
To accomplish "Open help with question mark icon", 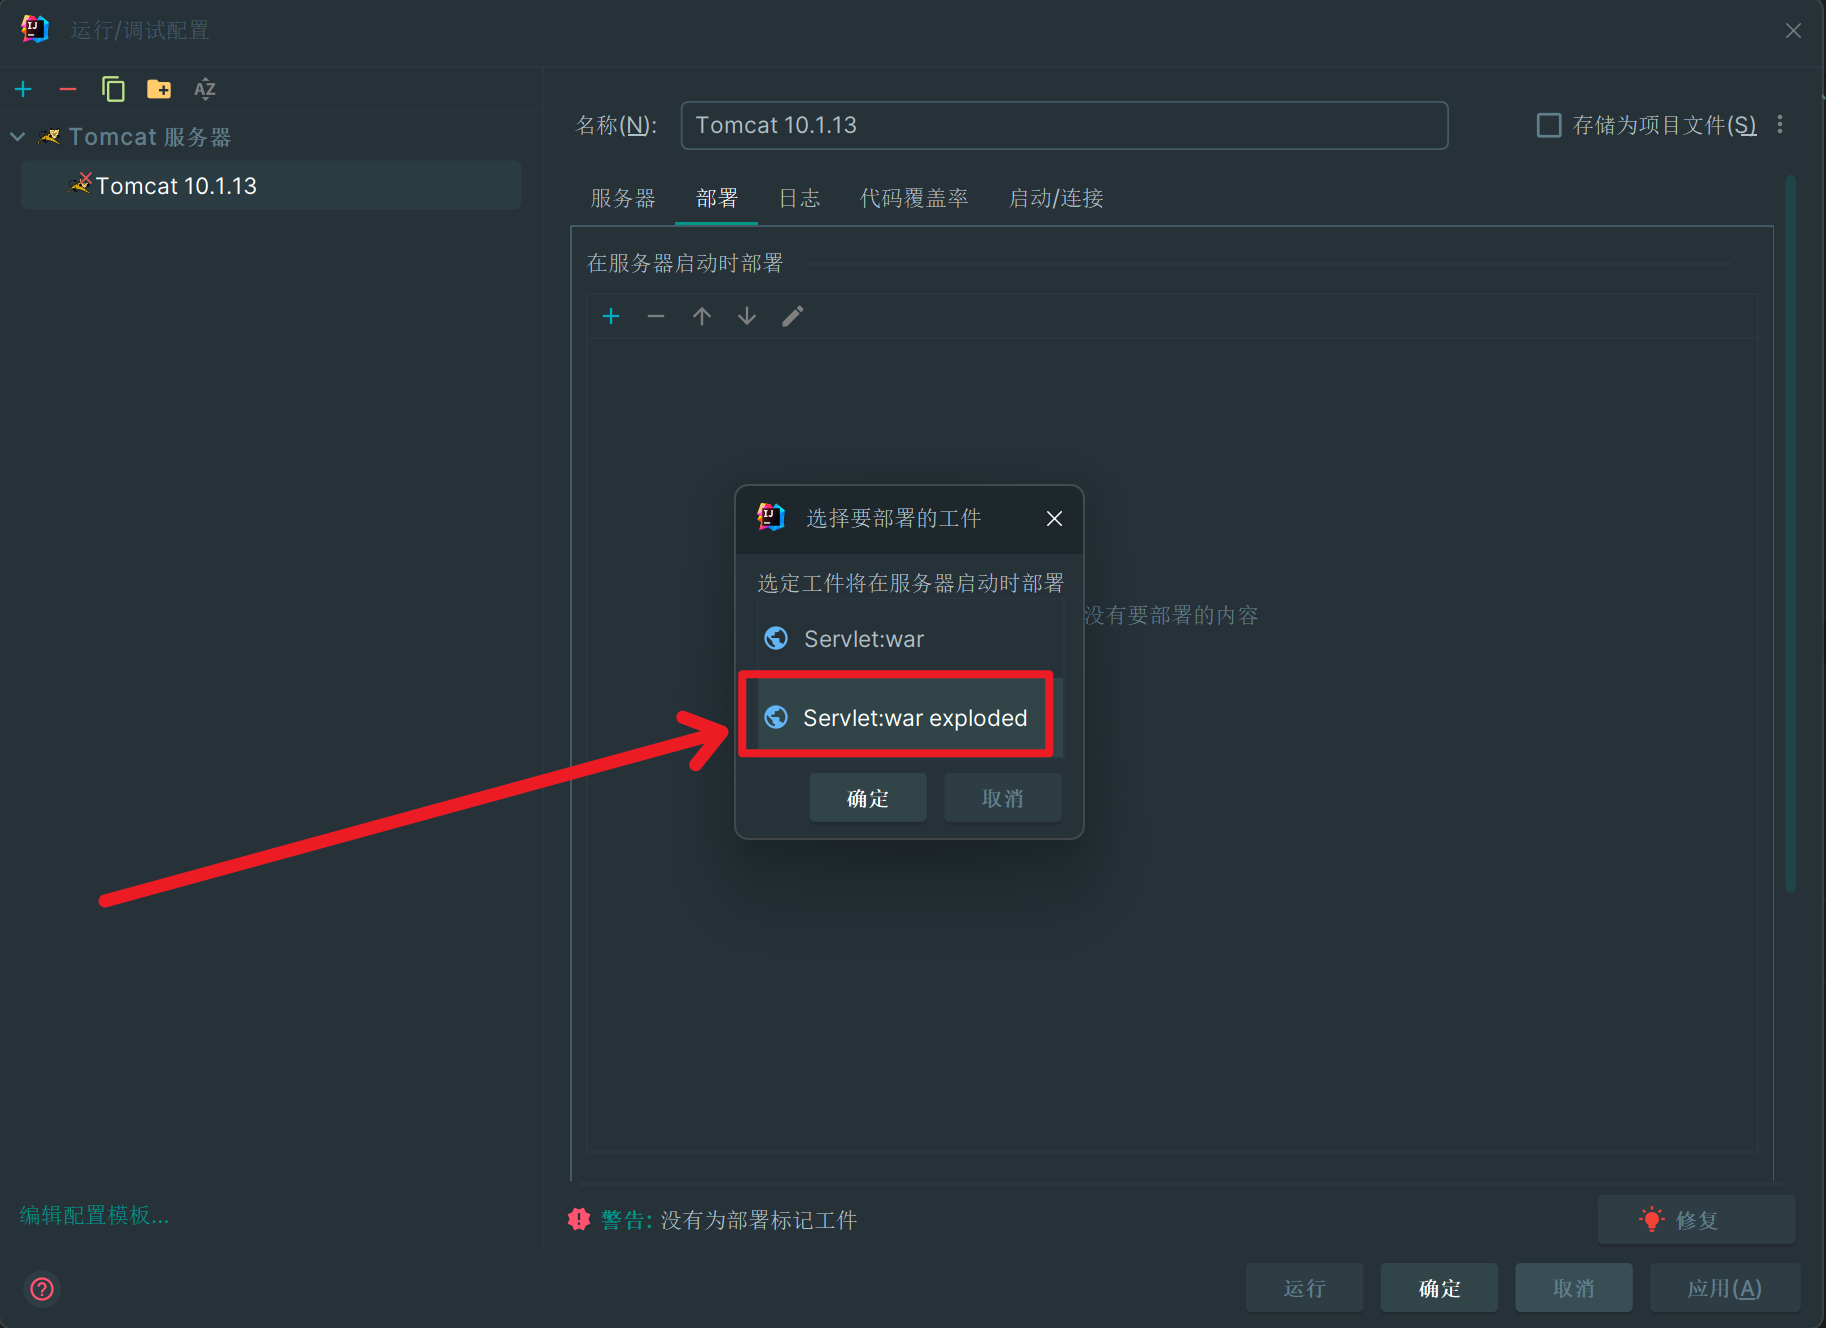I will pyautogui.click(x=42, y=1288).
